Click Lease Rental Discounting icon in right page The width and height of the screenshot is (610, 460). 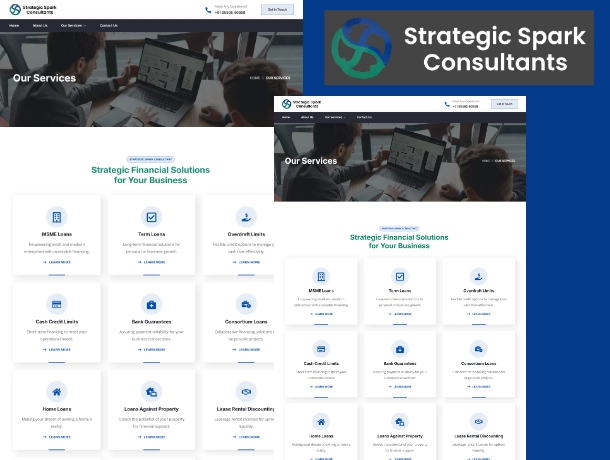point(479,421)
